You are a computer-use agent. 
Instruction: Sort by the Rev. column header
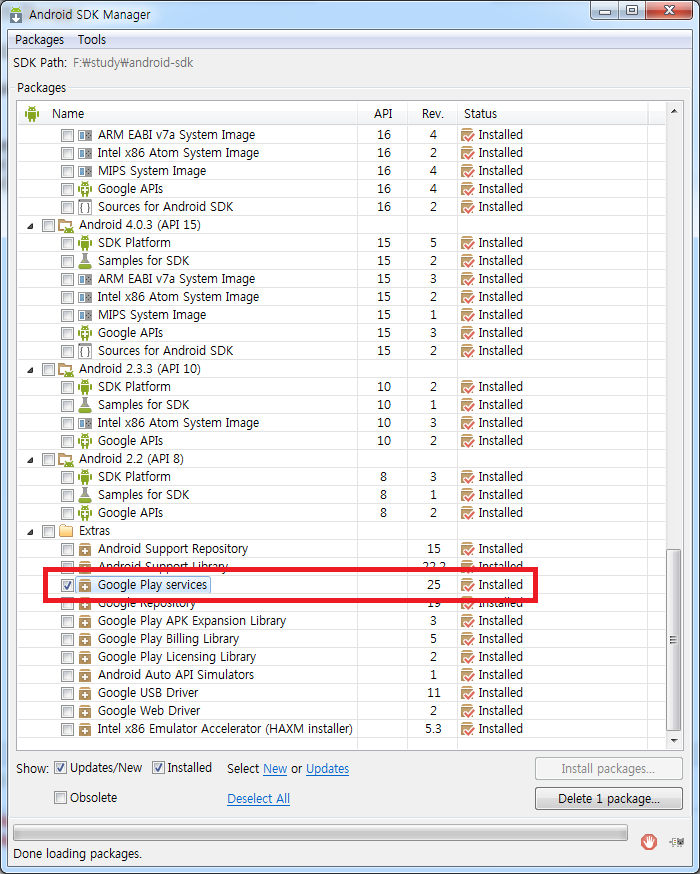tap(432, 114)
